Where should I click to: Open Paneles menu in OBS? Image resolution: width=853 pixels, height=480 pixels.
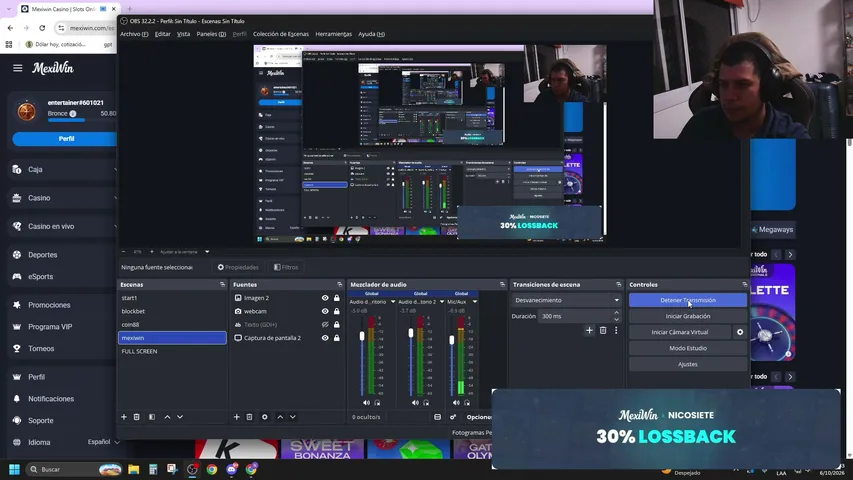pos(211,34)
